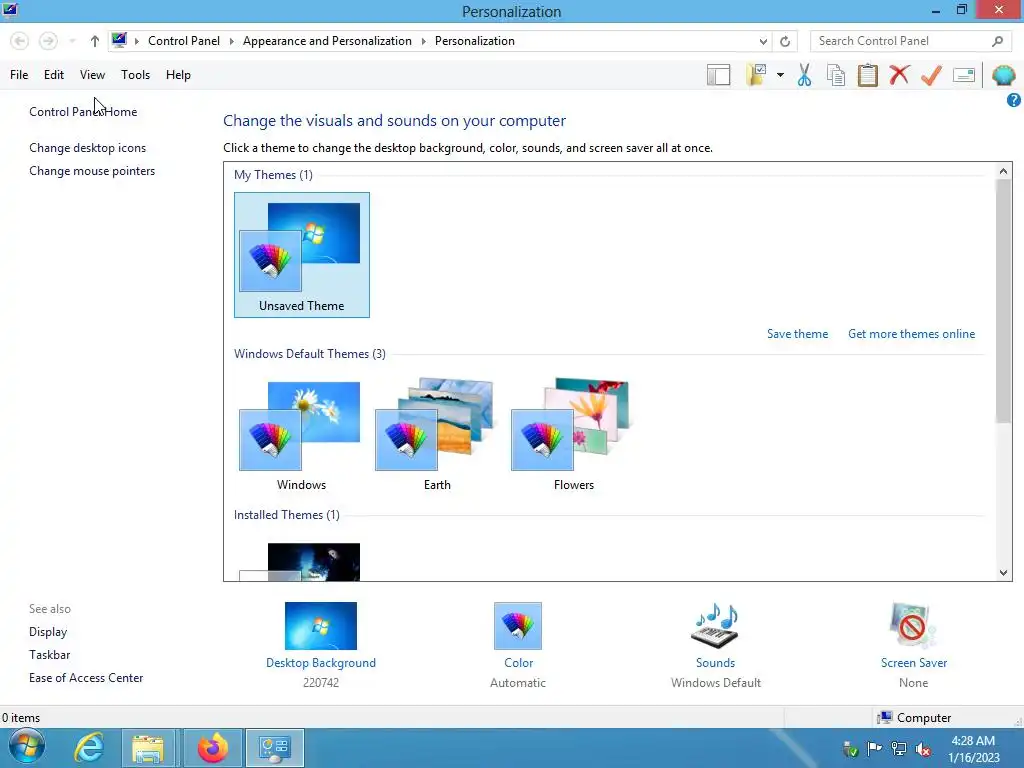Click the Control Panel taskbar button
The width and height of the screenshot is (1024, 768).
tap(274, 748)
